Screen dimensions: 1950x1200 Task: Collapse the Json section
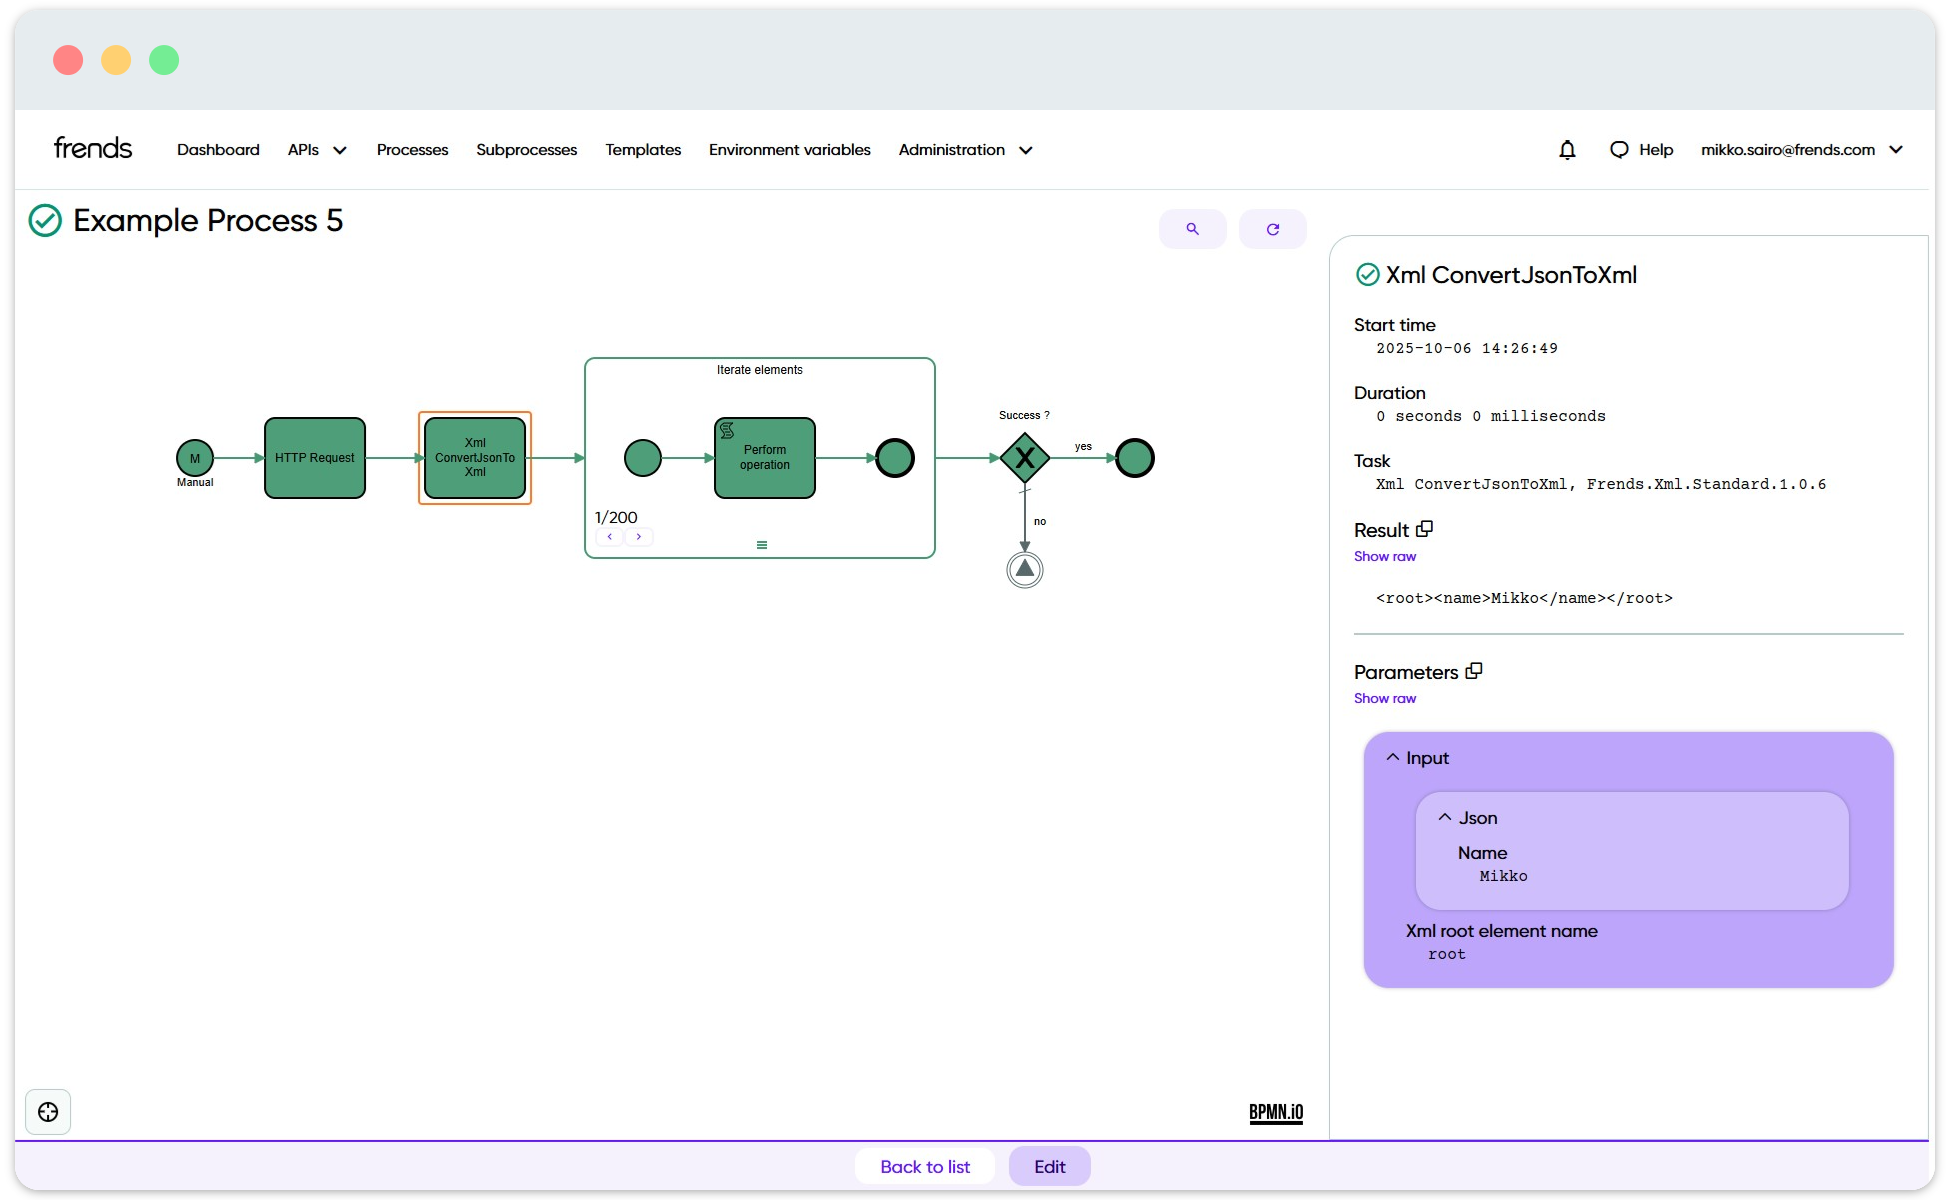click(x=1445, y=818)
